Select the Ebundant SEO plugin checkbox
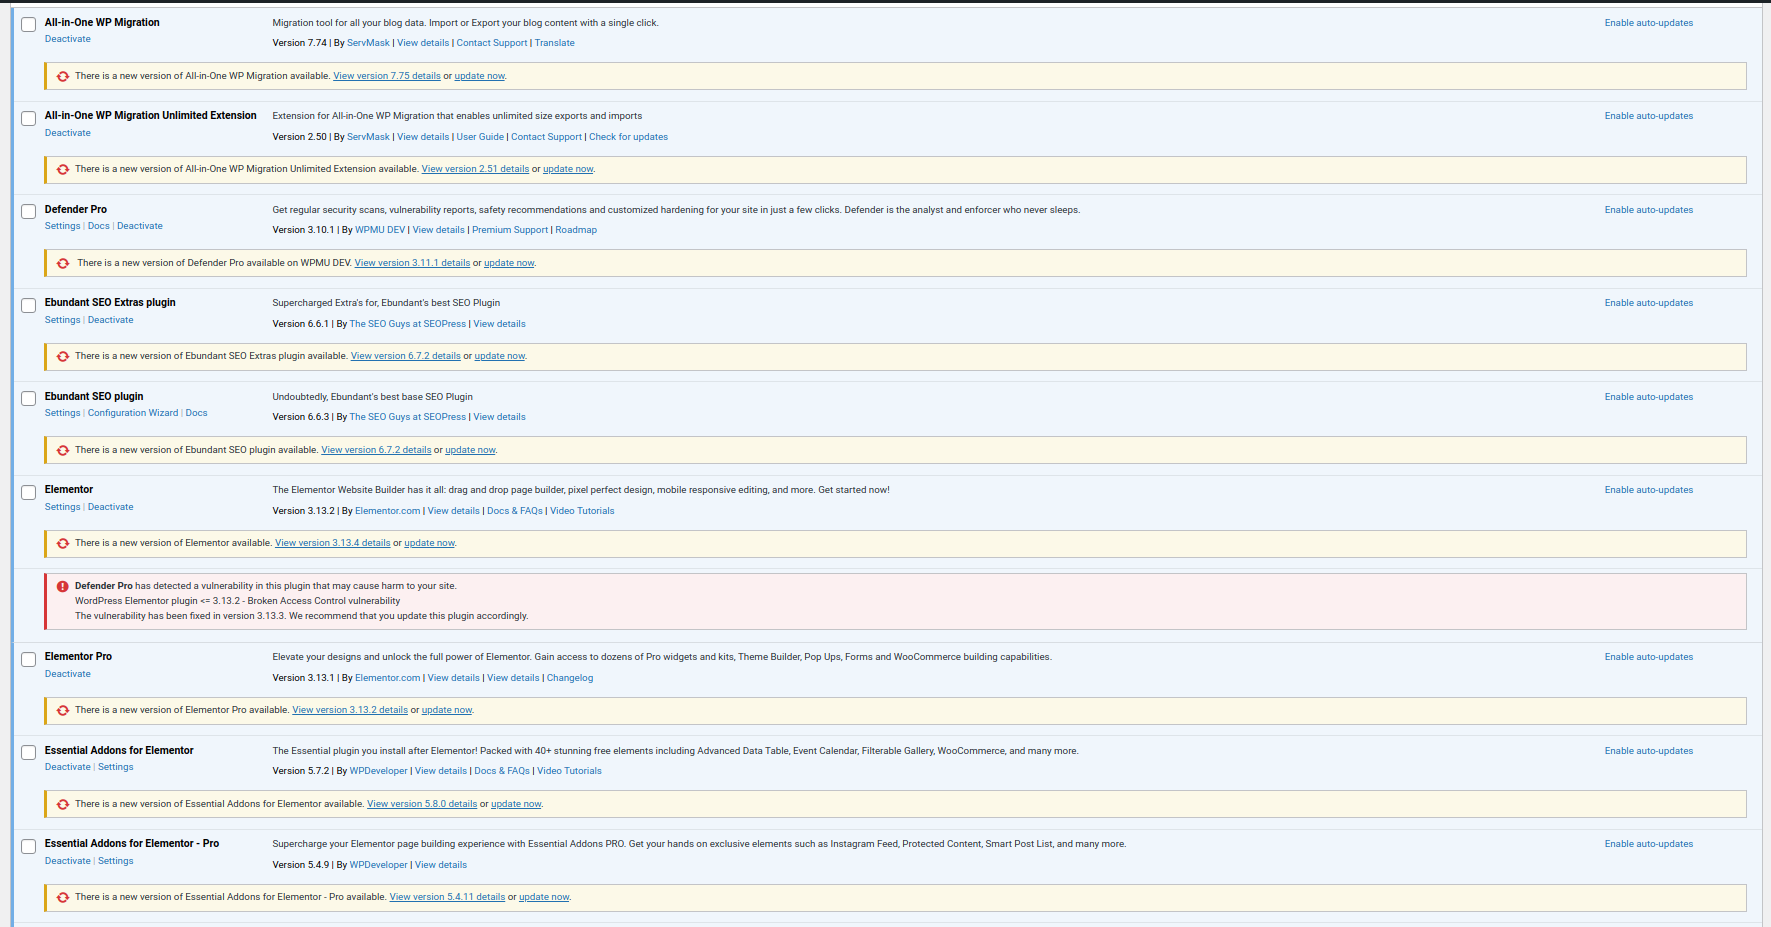 tap(29, 398)
